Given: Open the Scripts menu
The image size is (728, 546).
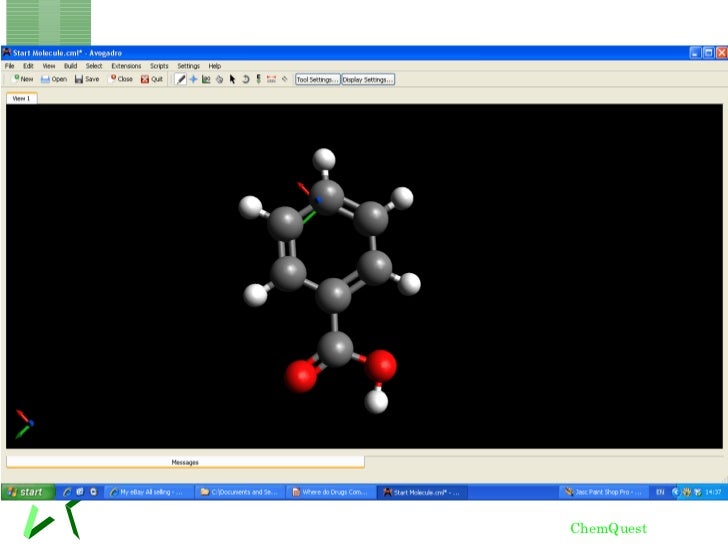Looking at the screenshot, I should [x=159, y=66].
